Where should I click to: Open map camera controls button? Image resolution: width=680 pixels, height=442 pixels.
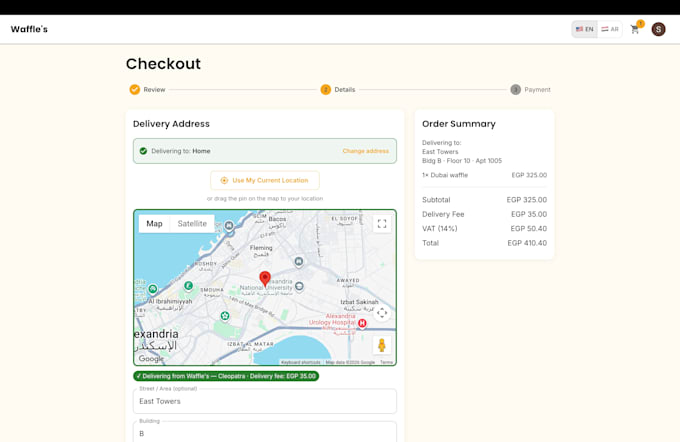coord(382,313)
